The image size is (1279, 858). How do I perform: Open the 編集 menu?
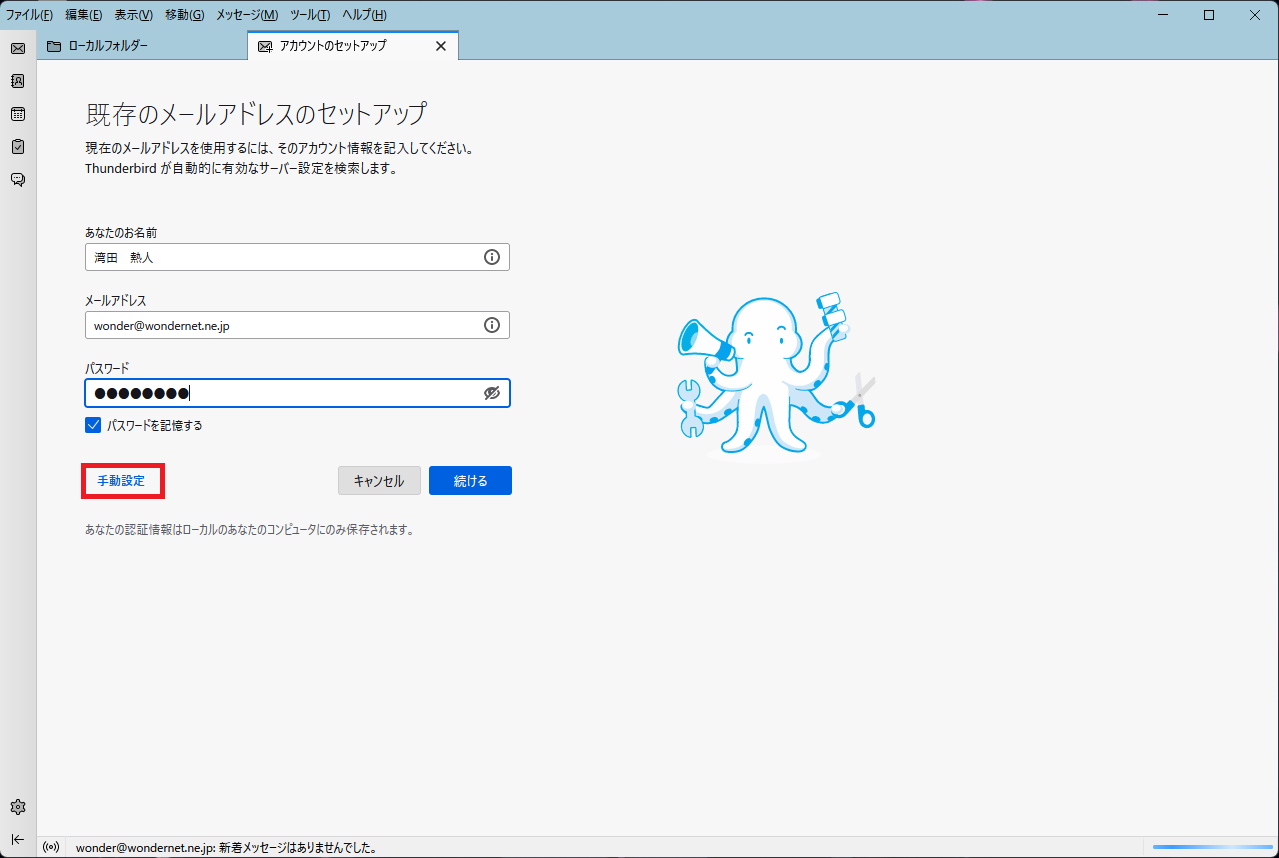pyautogui.click(x=83, y=15)
